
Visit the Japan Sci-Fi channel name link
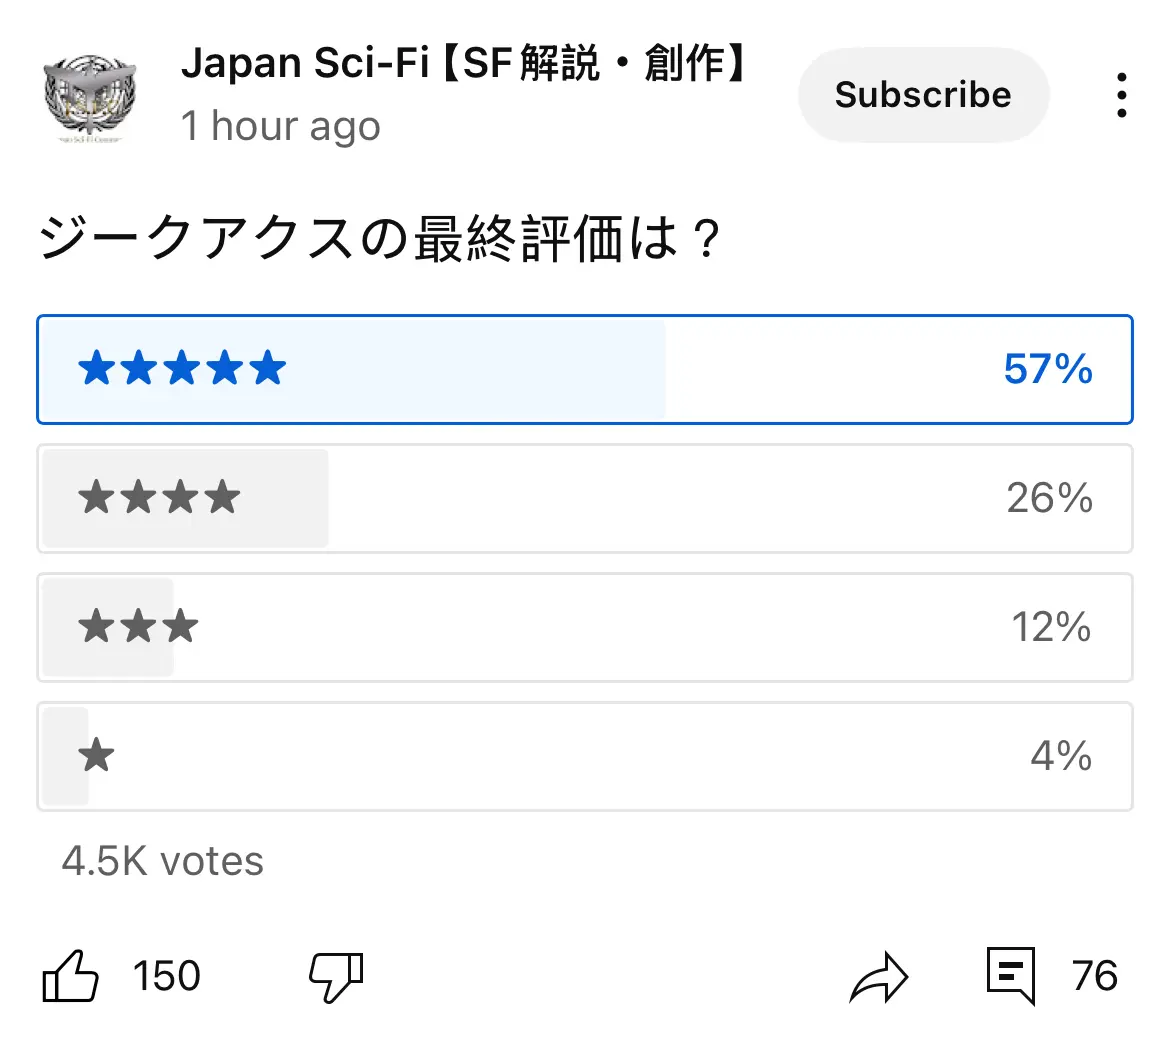point(464,63)
